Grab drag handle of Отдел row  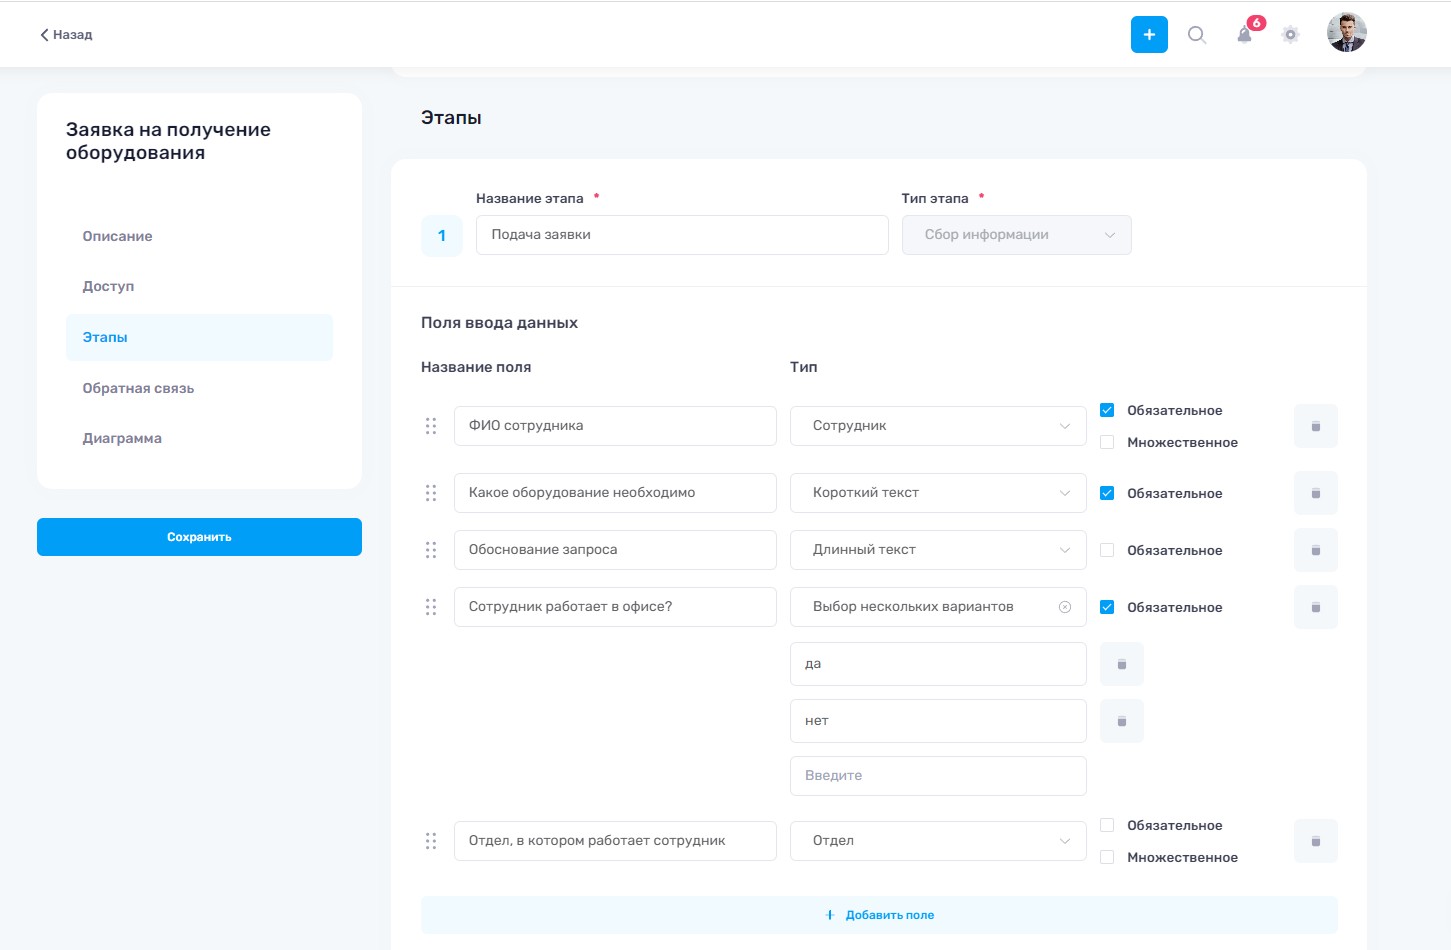[x=431, y=841]
